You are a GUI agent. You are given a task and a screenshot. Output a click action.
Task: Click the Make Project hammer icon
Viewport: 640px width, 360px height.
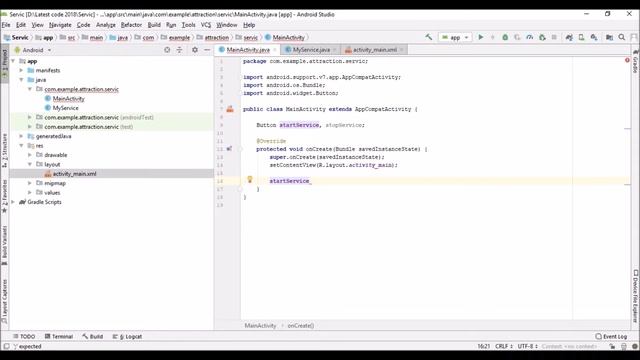(429, 37)
